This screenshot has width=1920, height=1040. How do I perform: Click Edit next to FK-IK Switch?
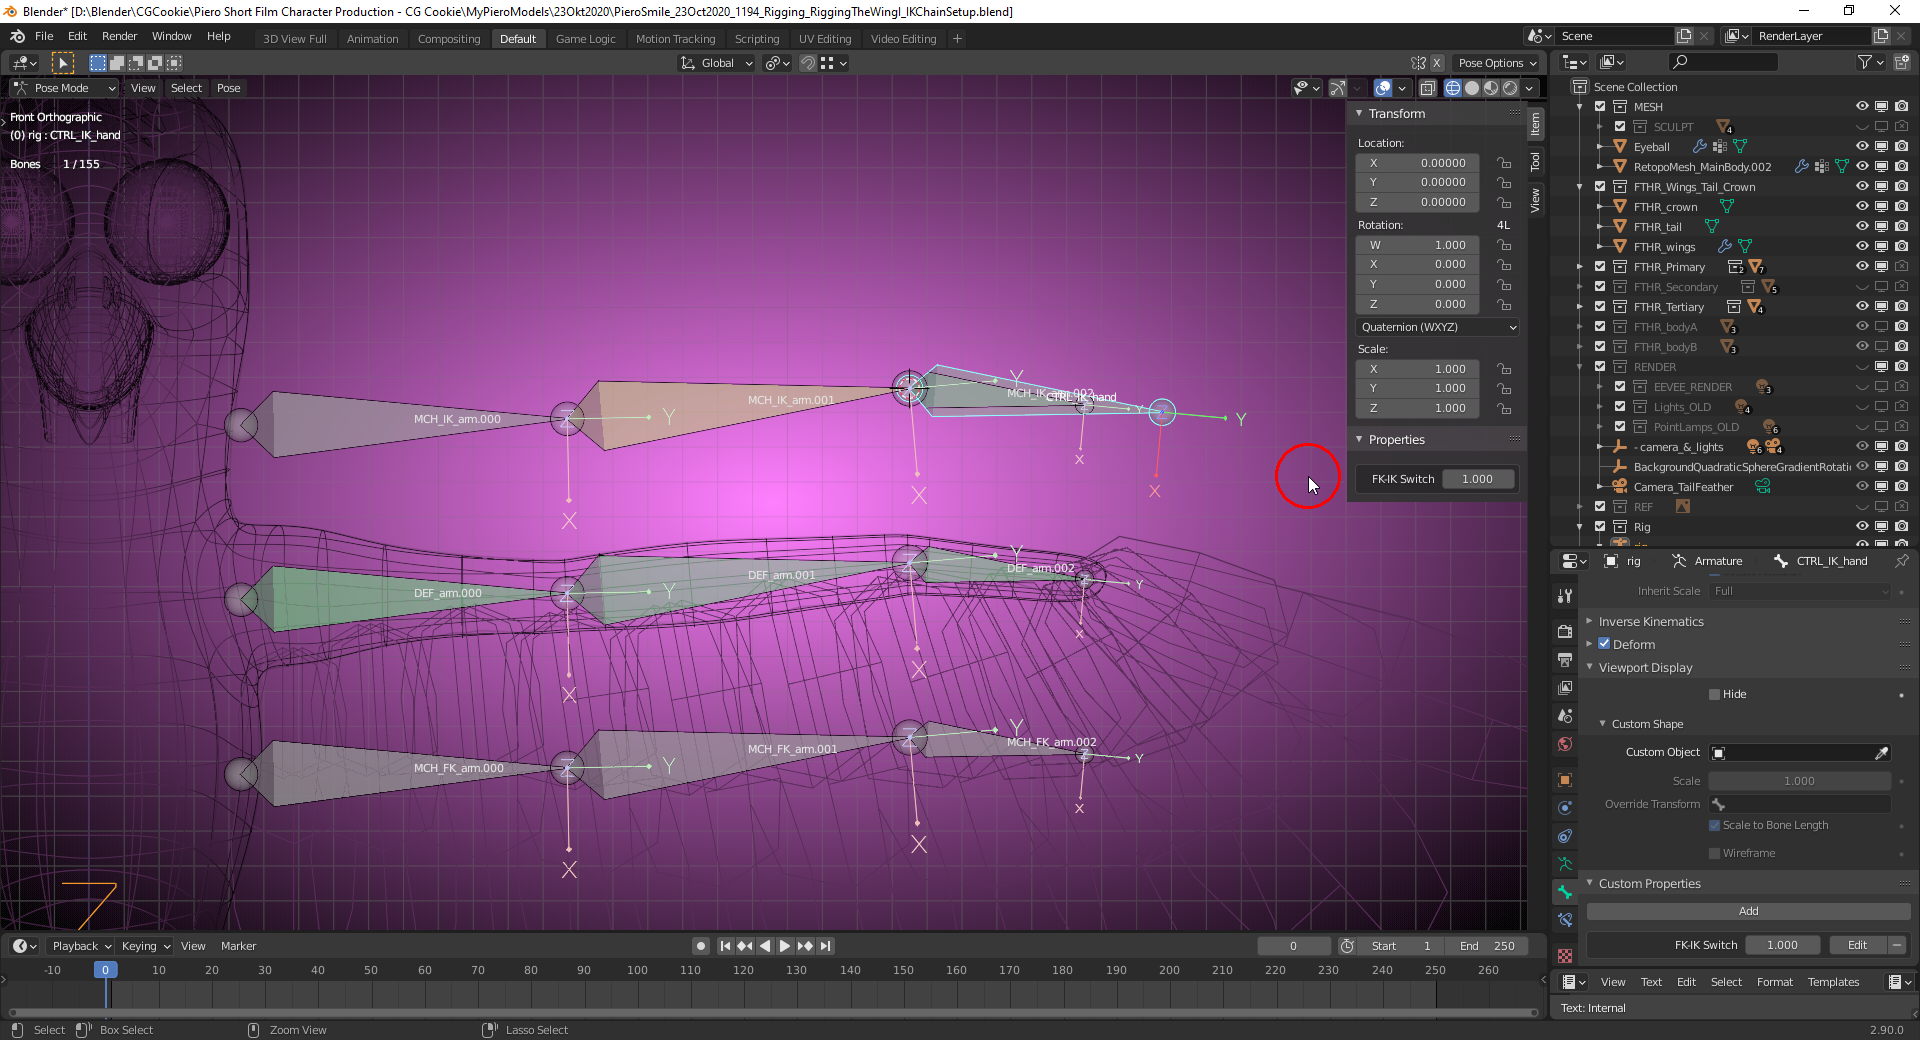(1856, 944)
